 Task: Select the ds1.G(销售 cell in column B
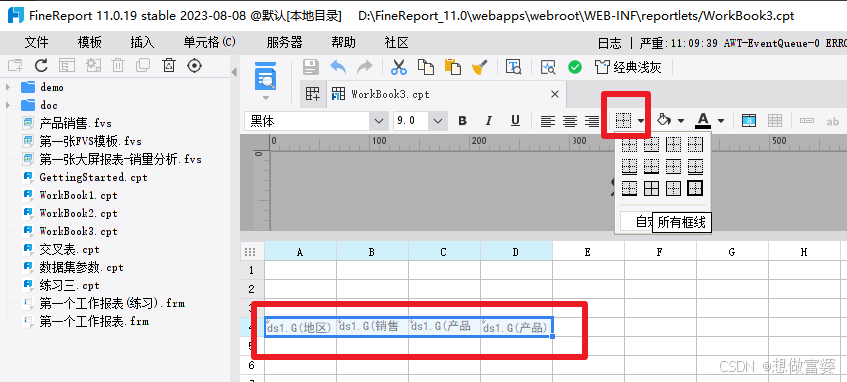[x=372, y=327]
